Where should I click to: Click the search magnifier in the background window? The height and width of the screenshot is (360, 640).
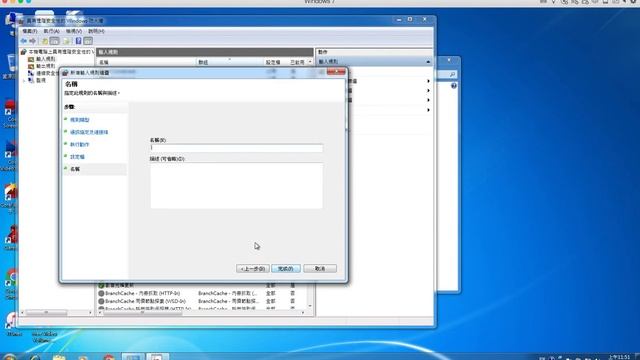(x=452, y=74)
